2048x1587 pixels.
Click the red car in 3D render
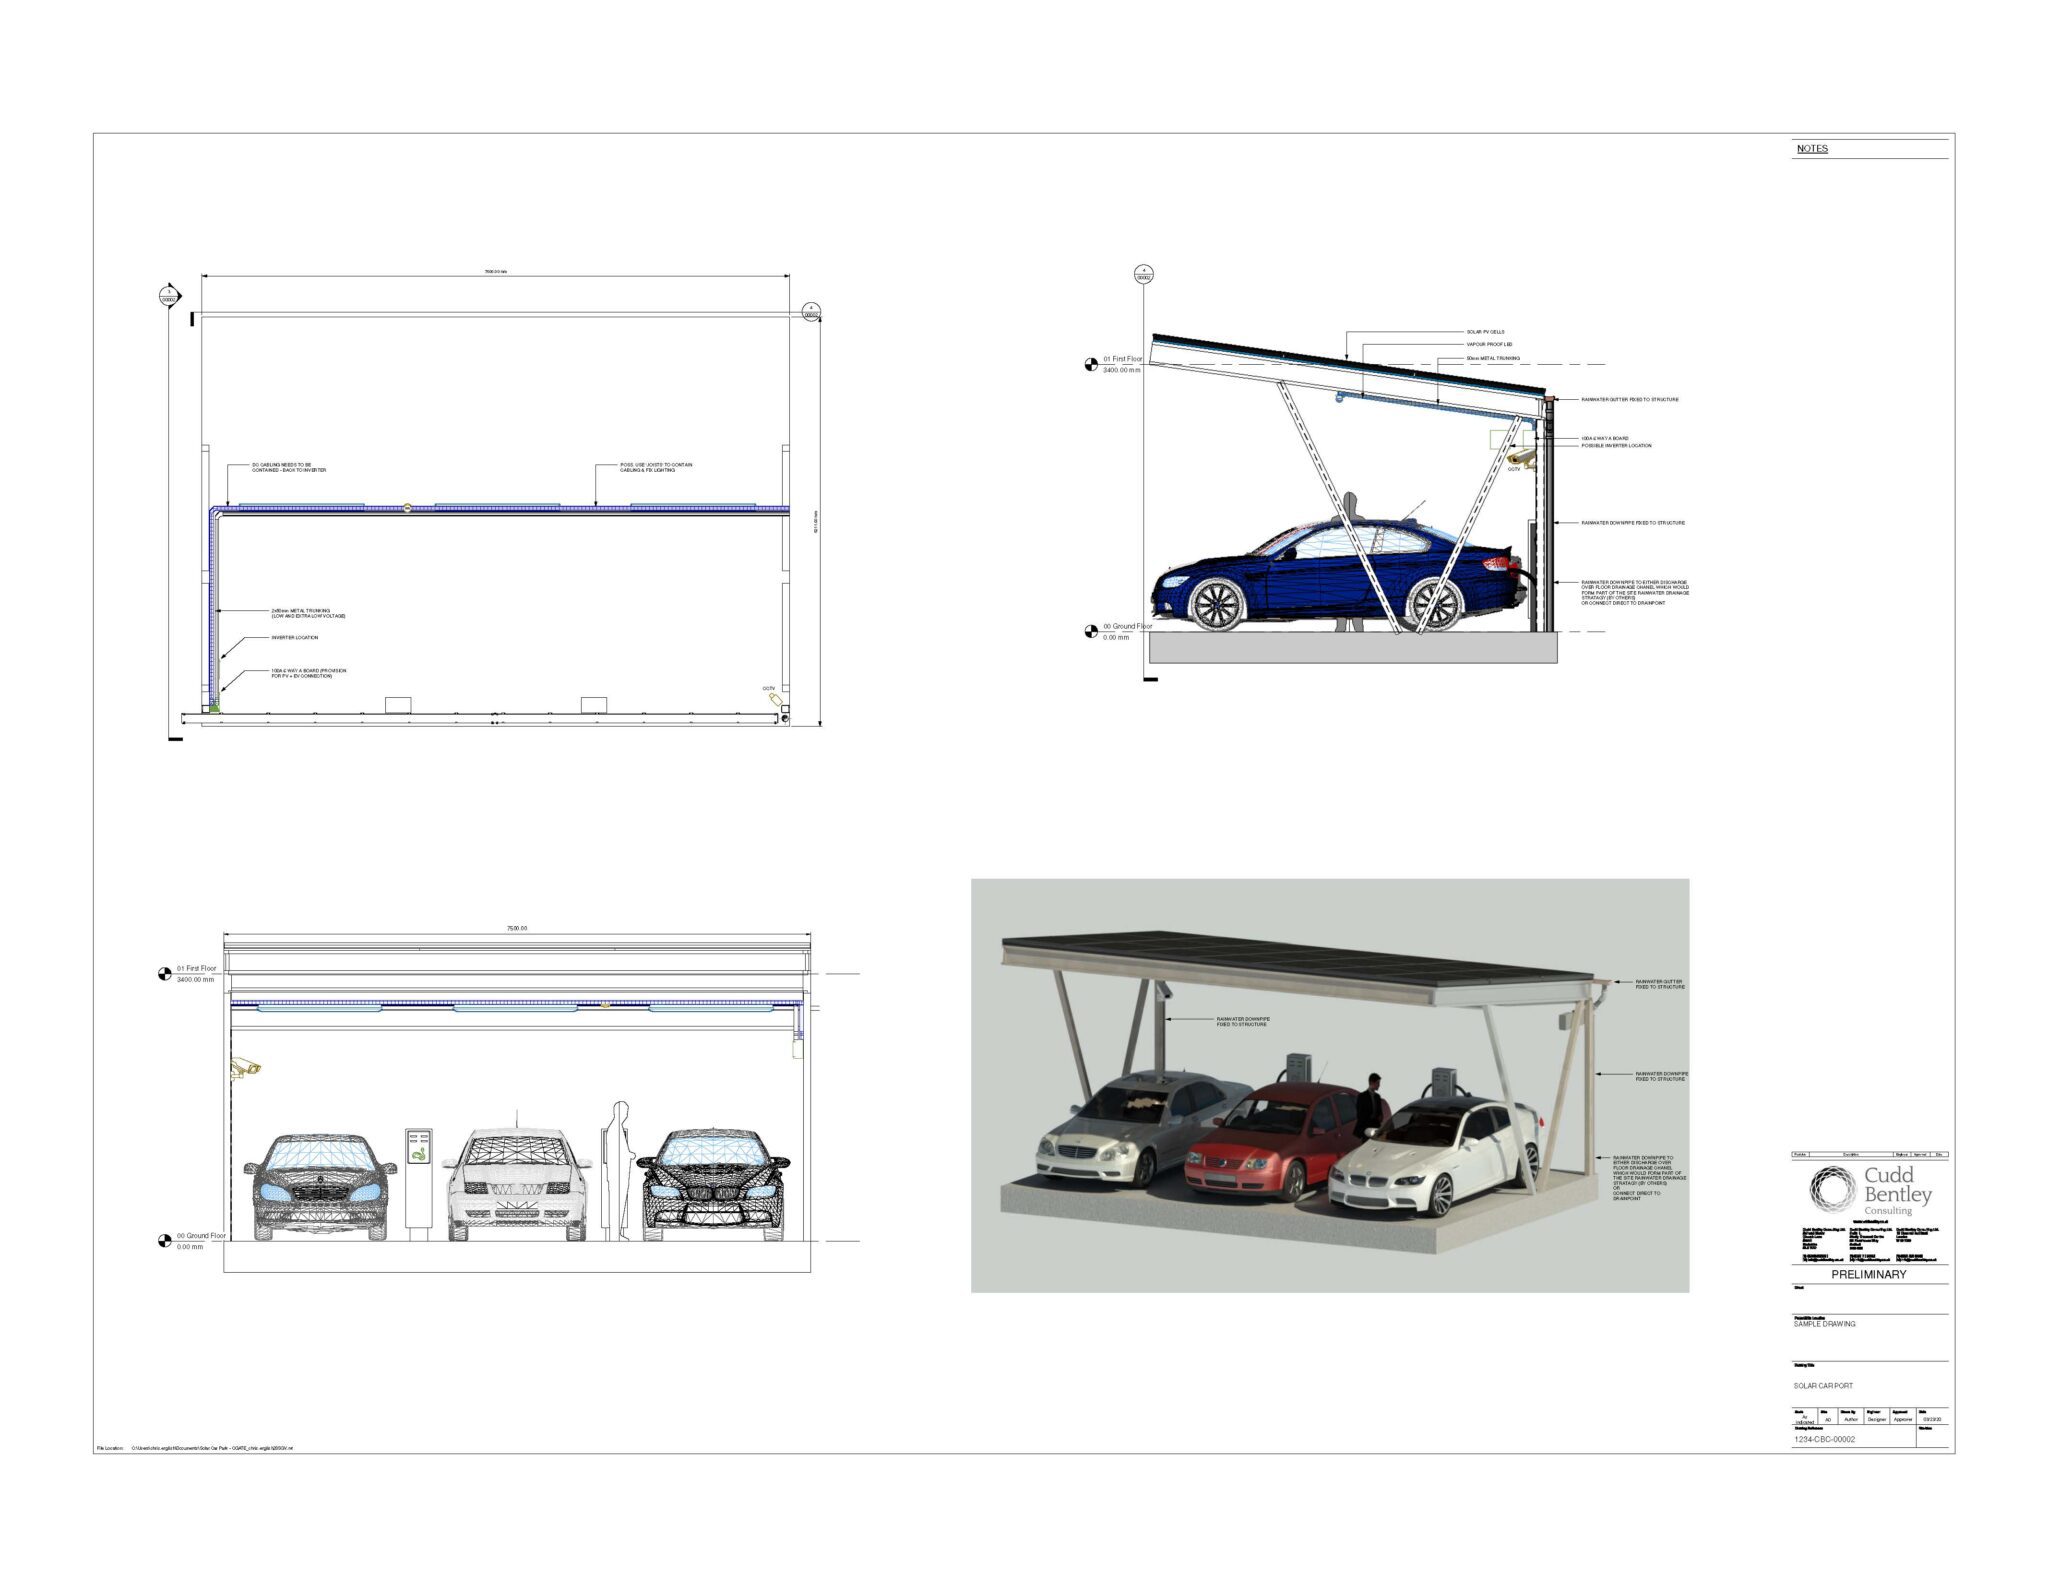point(1272,1140)
